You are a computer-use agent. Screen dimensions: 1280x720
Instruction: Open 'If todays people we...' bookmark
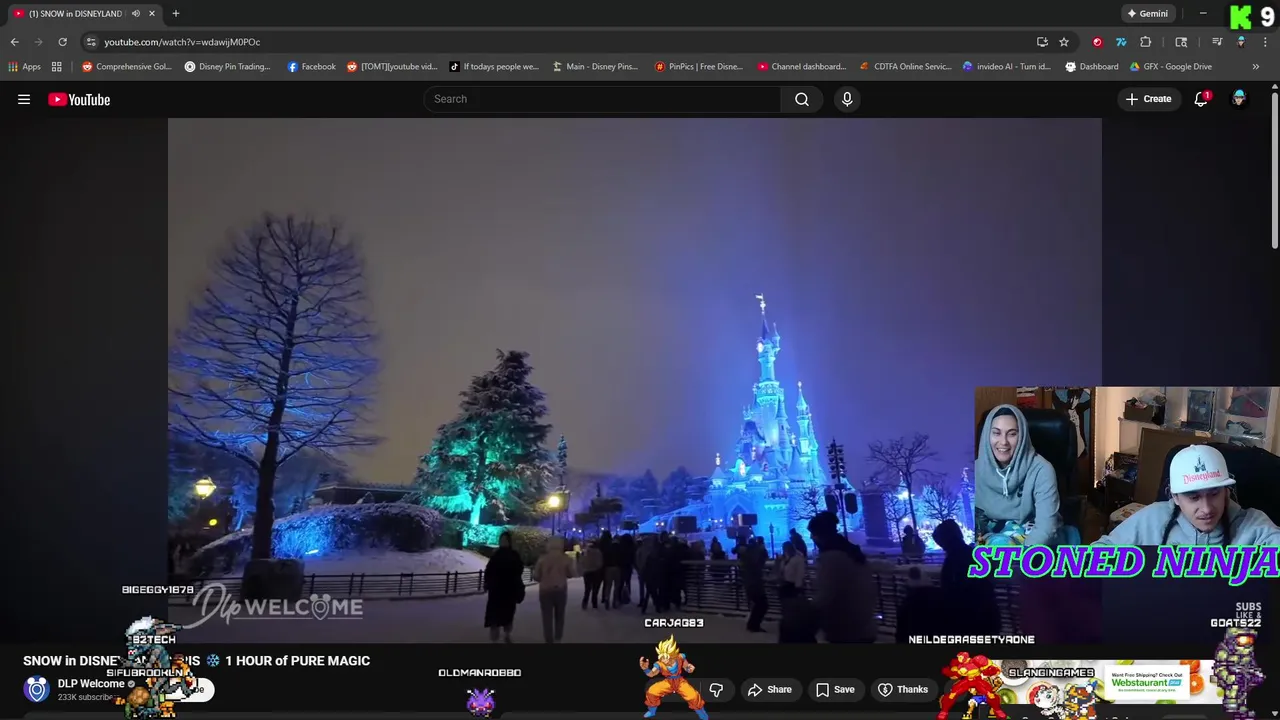[493, 67]
